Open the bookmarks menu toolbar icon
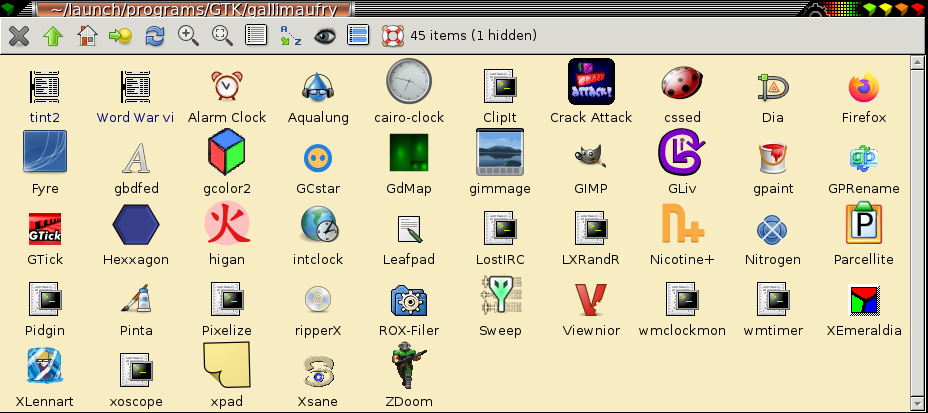Image resolution: width=928 pixels, height=413 pixels. click(x=121, y=36)
